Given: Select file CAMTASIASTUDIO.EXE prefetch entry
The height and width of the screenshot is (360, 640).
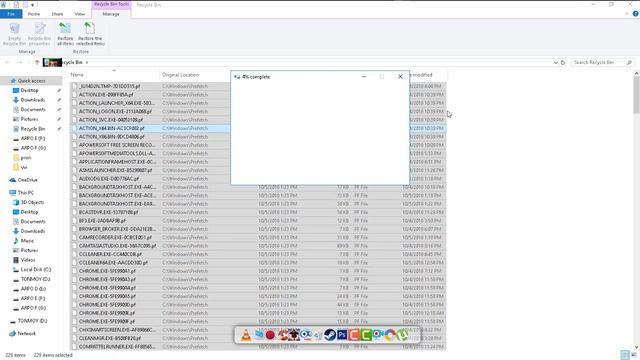Looking at the screenshot, I should click(x=117, y=246).
